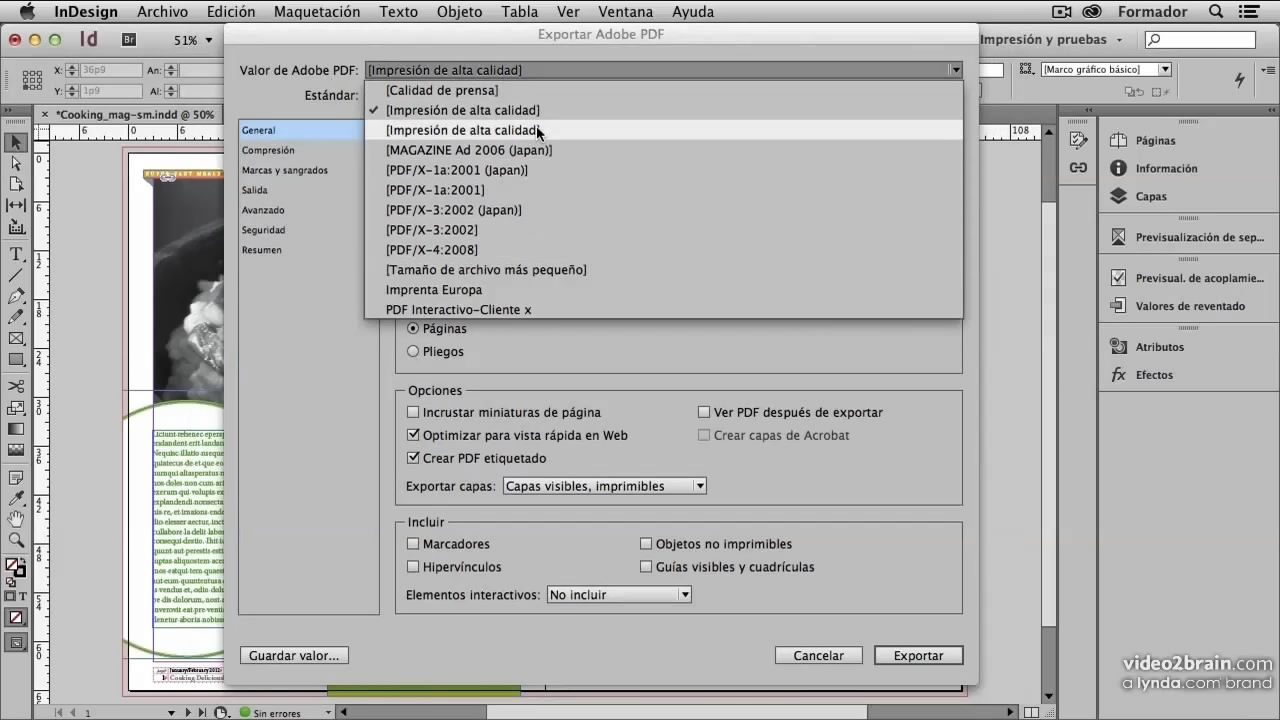Select the Note tool

(x=16, y=477)
